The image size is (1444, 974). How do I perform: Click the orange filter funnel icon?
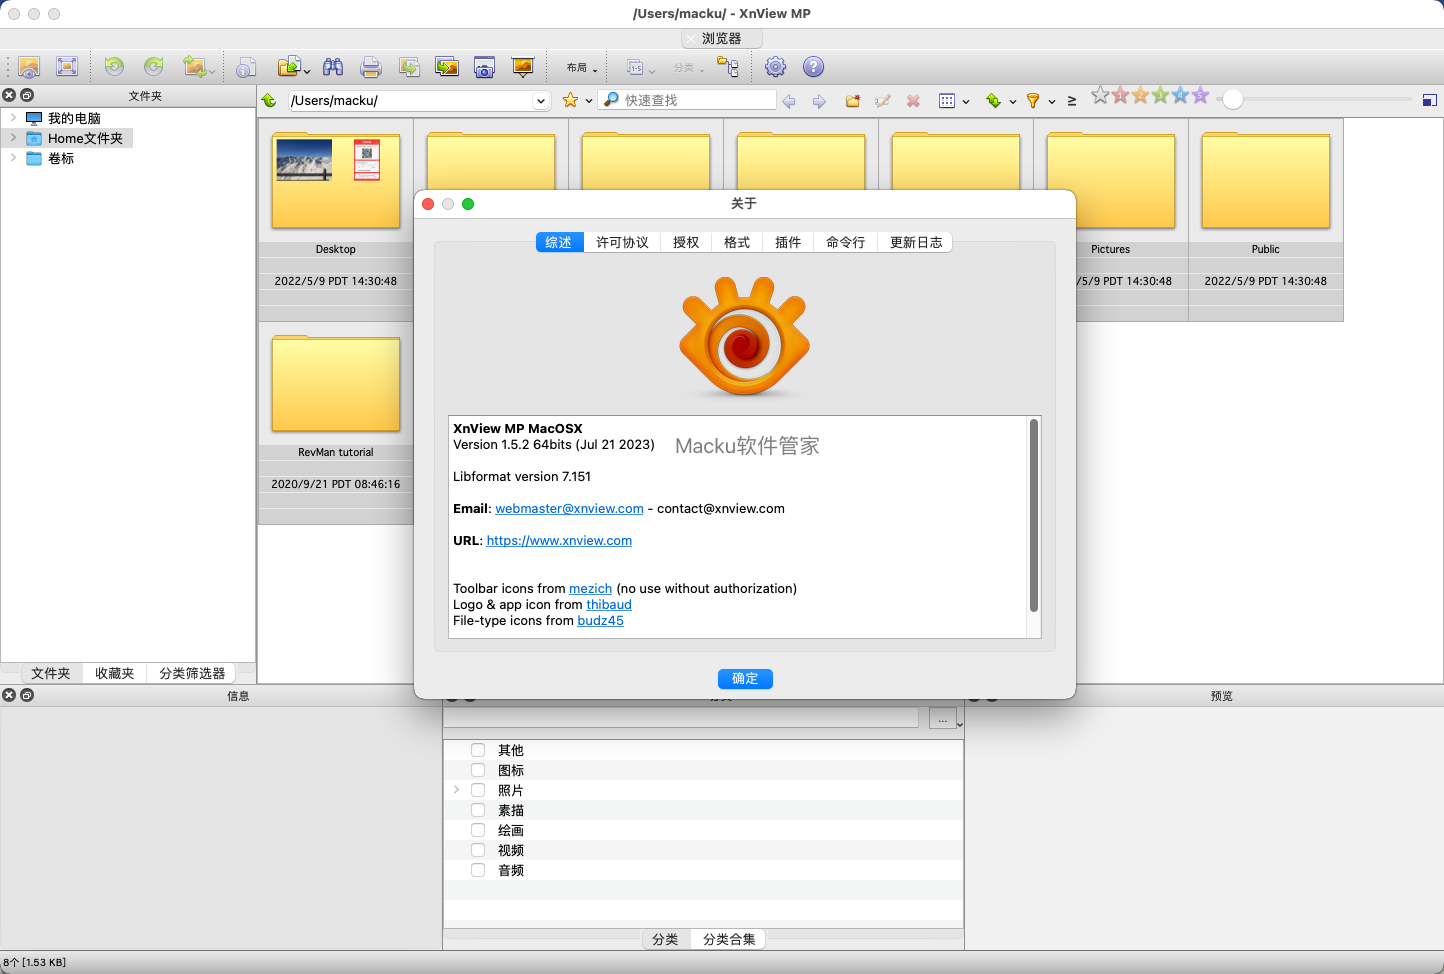click(x=1033, y=101)
